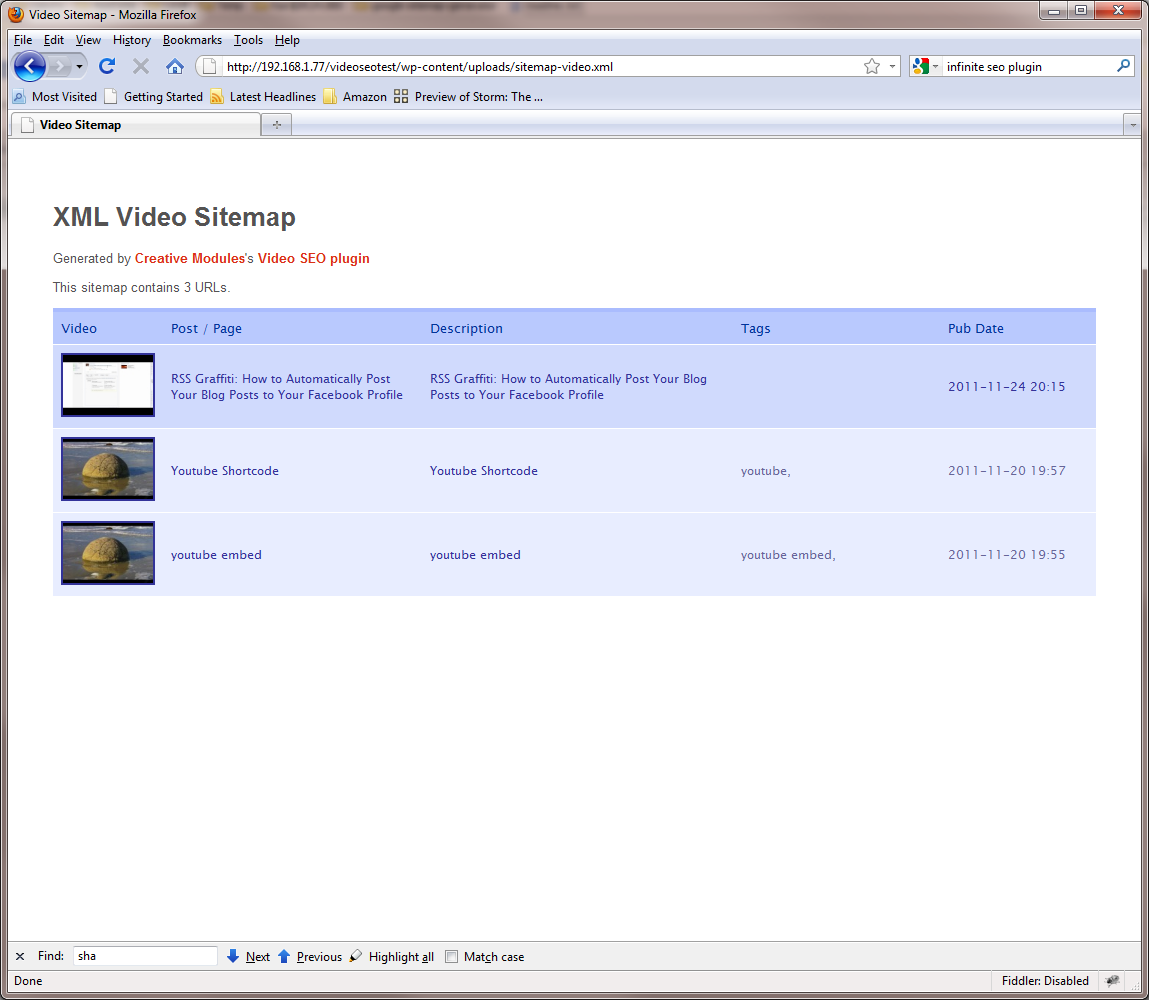
Task: Find the Previous match
Action: [310, 956]
